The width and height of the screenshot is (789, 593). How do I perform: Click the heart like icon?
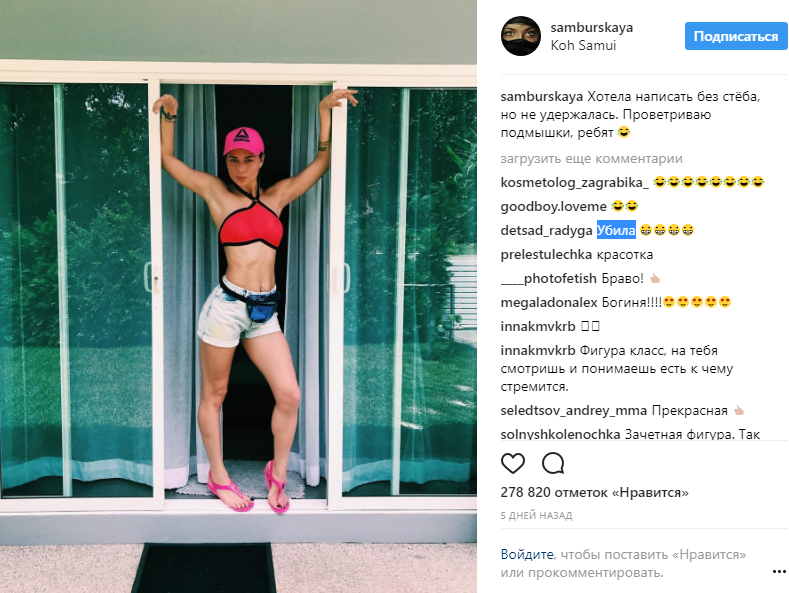(x=513, y=463)
